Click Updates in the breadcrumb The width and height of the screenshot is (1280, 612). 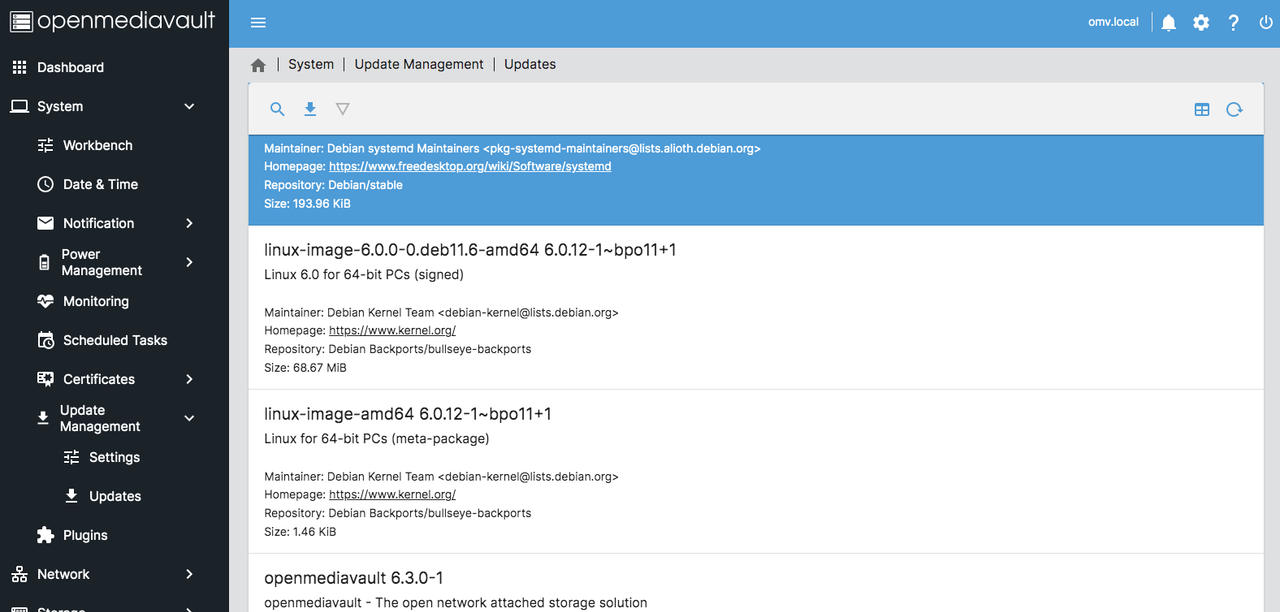click(530, 64)
